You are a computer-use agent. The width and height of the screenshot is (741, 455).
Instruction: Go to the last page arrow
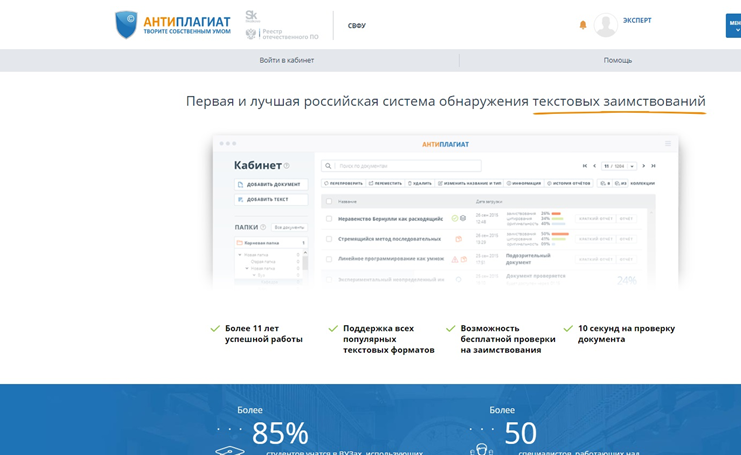click(x=653, y=166)
